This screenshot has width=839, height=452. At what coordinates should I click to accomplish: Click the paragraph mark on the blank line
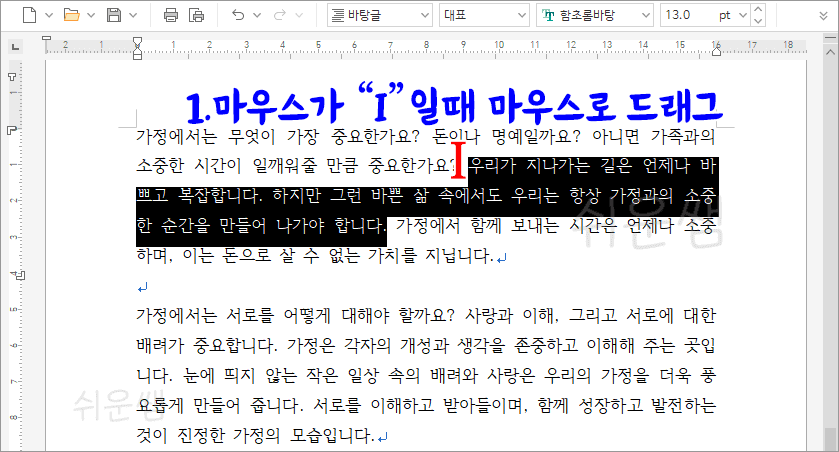142,288
